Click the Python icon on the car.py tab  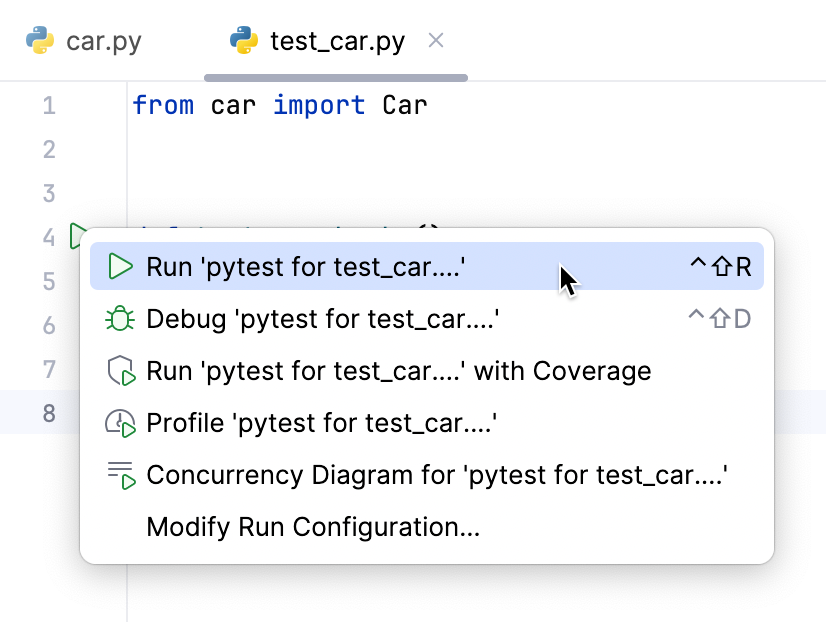(41, 42)
